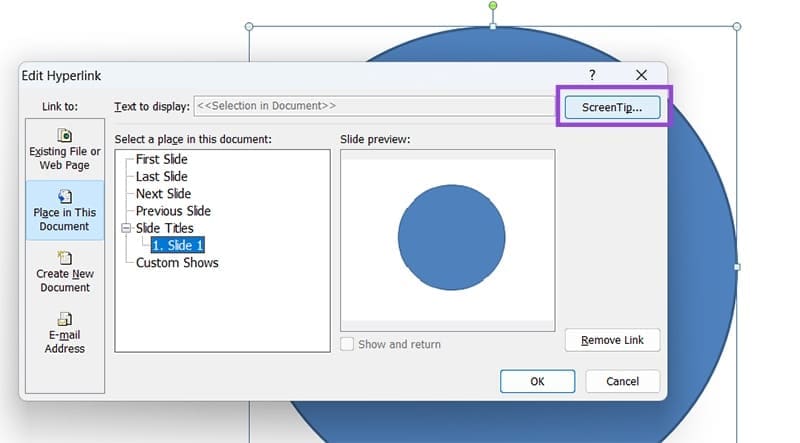800x443 pixels.
Task: Confirm with the OK button
Action: point(537,381)
